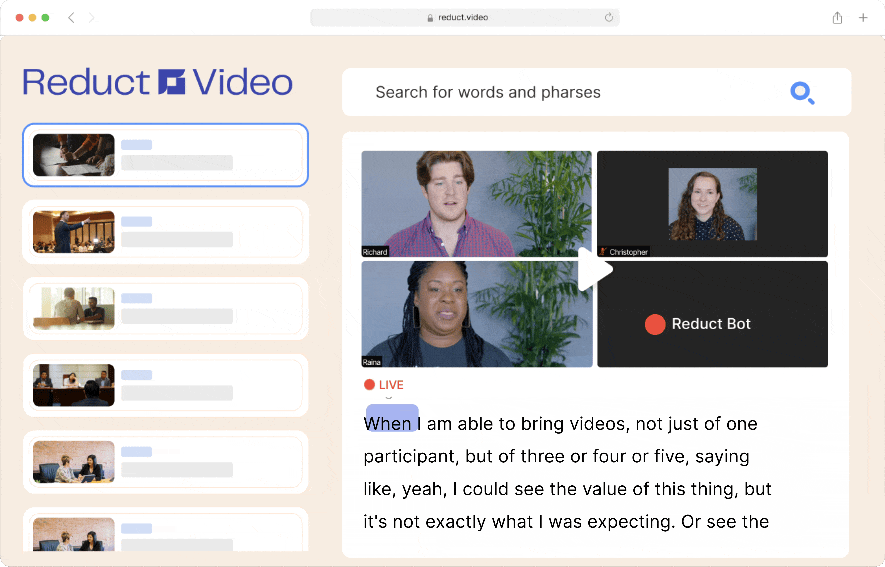Click the red Reduct Bot recording dot
The height and width of the screenshot is (567, 885).
coord(655,324)
